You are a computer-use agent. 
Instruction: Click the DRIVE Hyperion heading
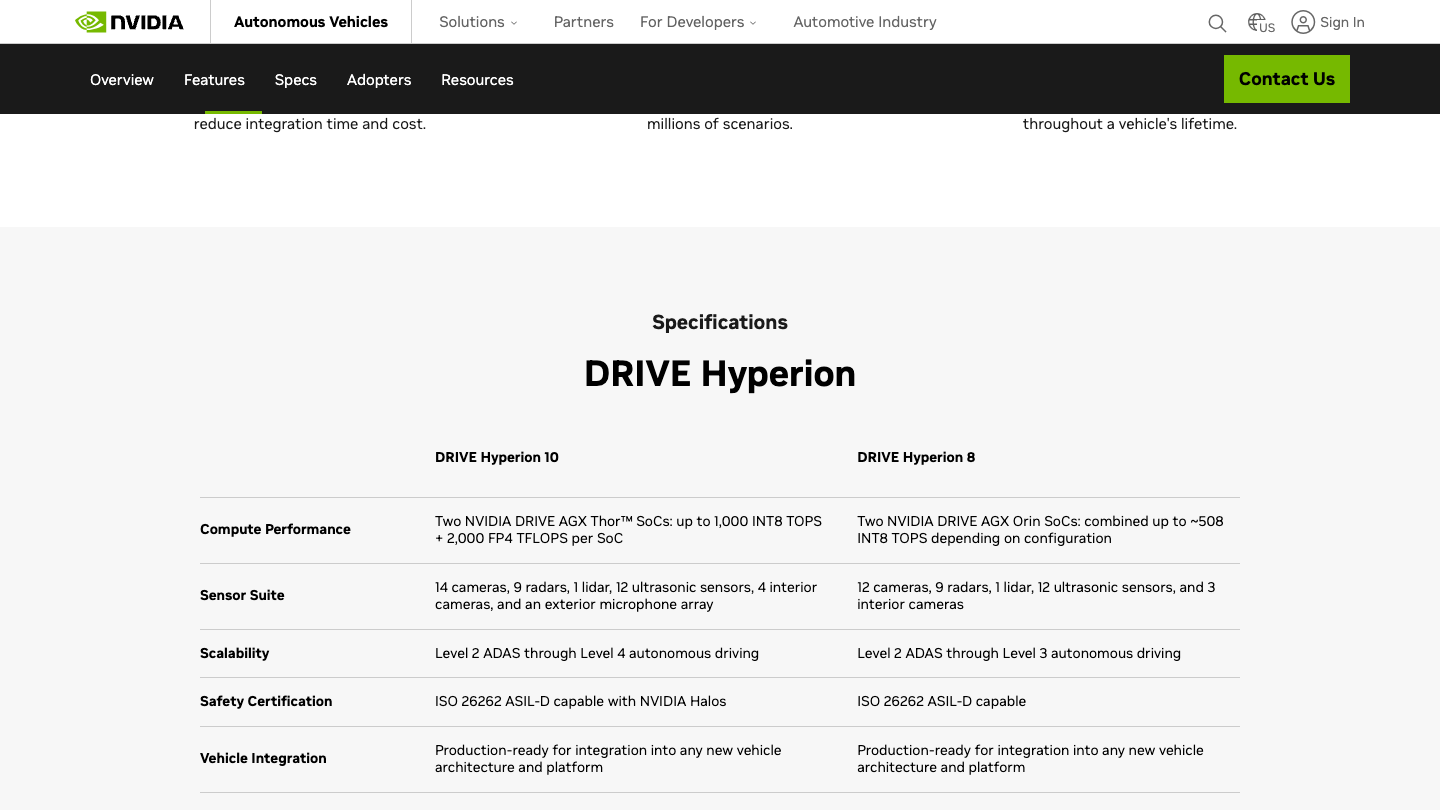(720, 374)
